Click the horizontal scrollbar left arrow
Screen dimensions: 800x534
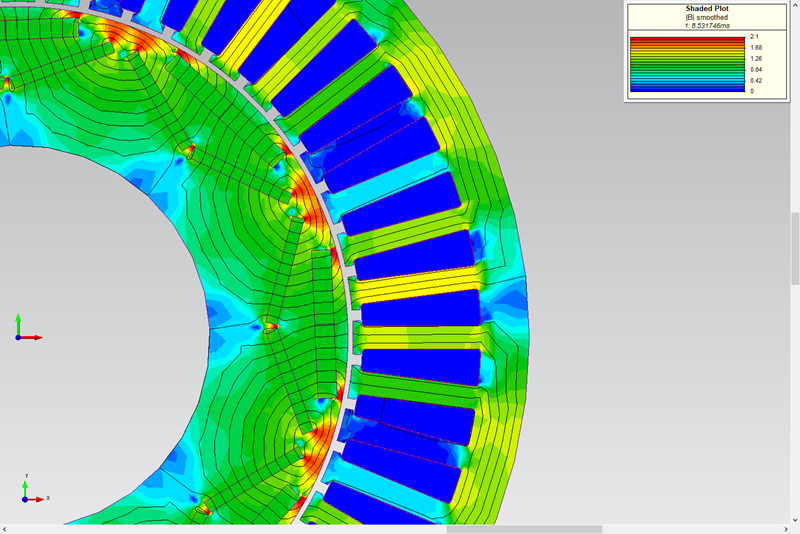[x=4, y=529]
